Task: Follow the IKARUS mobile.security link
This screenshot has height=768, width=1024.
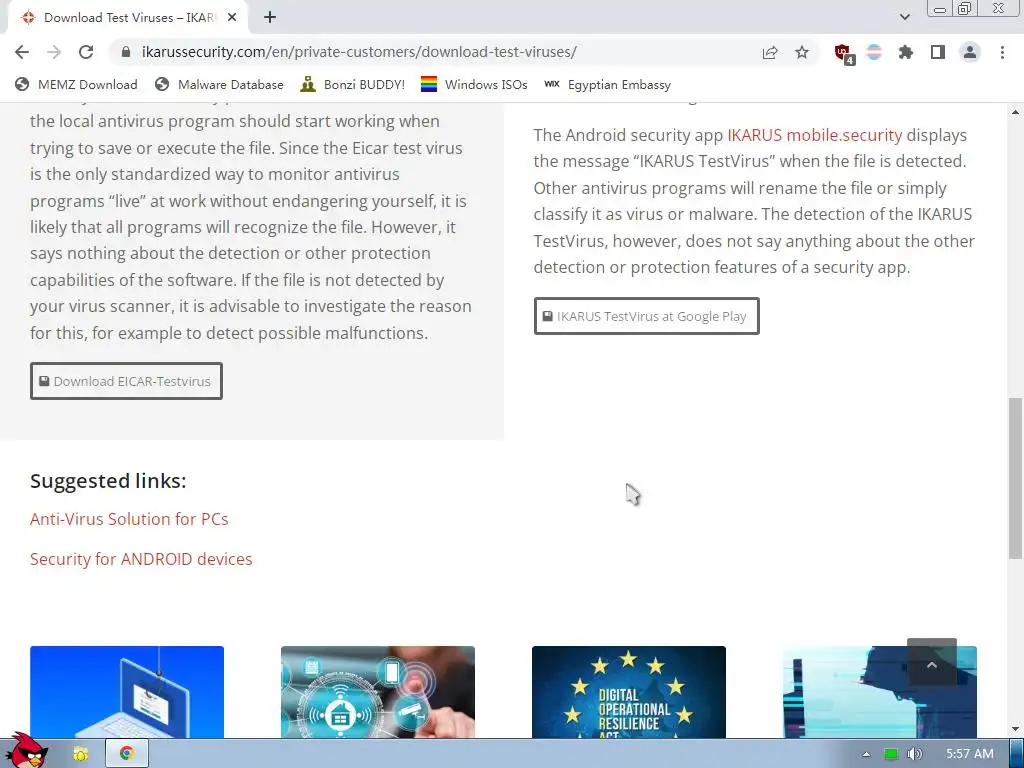Action: pyautogui.click(x=814, y=135)
